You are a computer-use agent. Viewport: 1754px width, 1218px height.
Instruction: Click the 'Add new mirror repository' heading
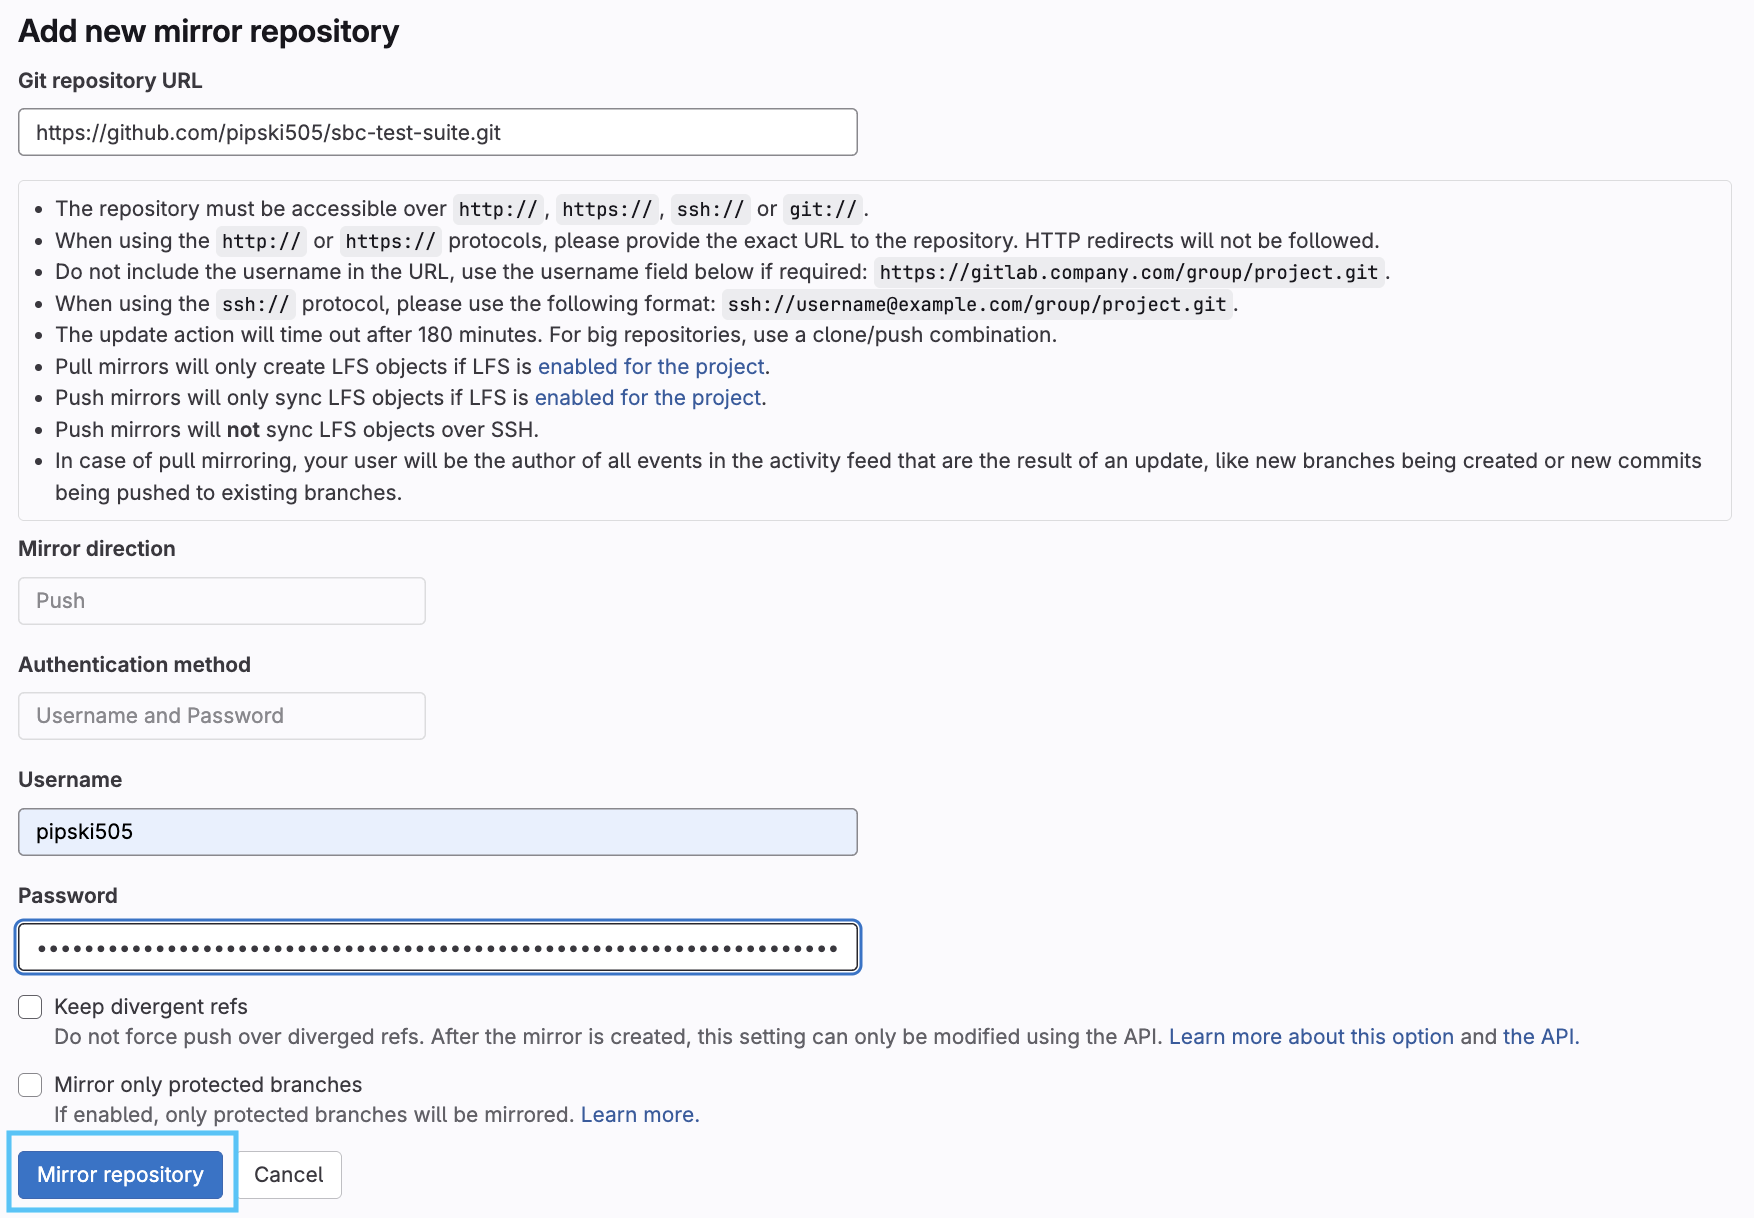click(x=209, y=31)
